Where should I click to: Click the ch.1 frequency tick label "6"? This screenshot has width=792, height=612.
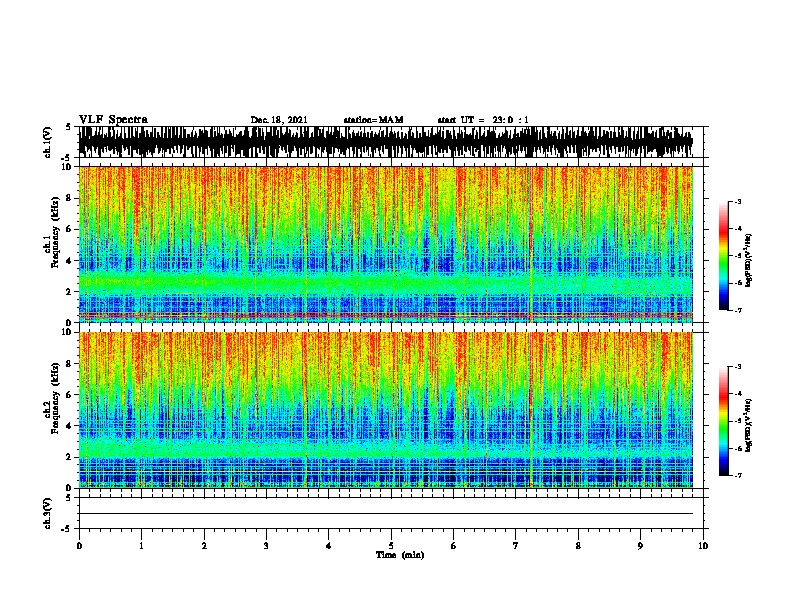point(69,230)
